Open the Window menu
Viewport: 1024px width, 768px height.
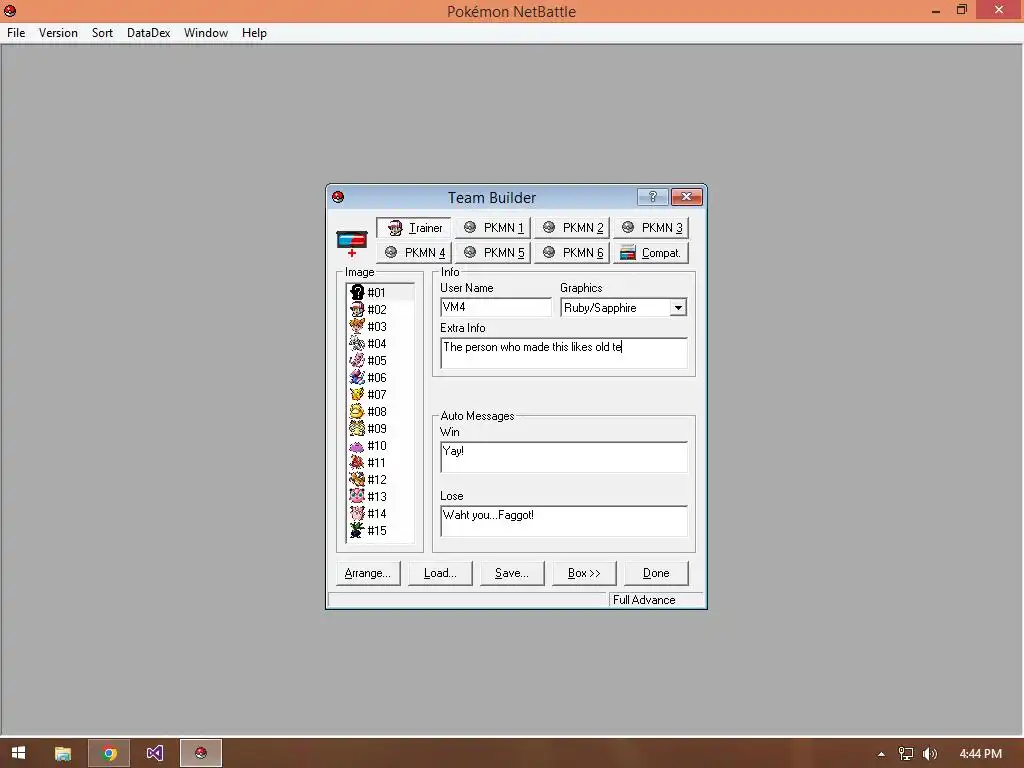(206, 33)
